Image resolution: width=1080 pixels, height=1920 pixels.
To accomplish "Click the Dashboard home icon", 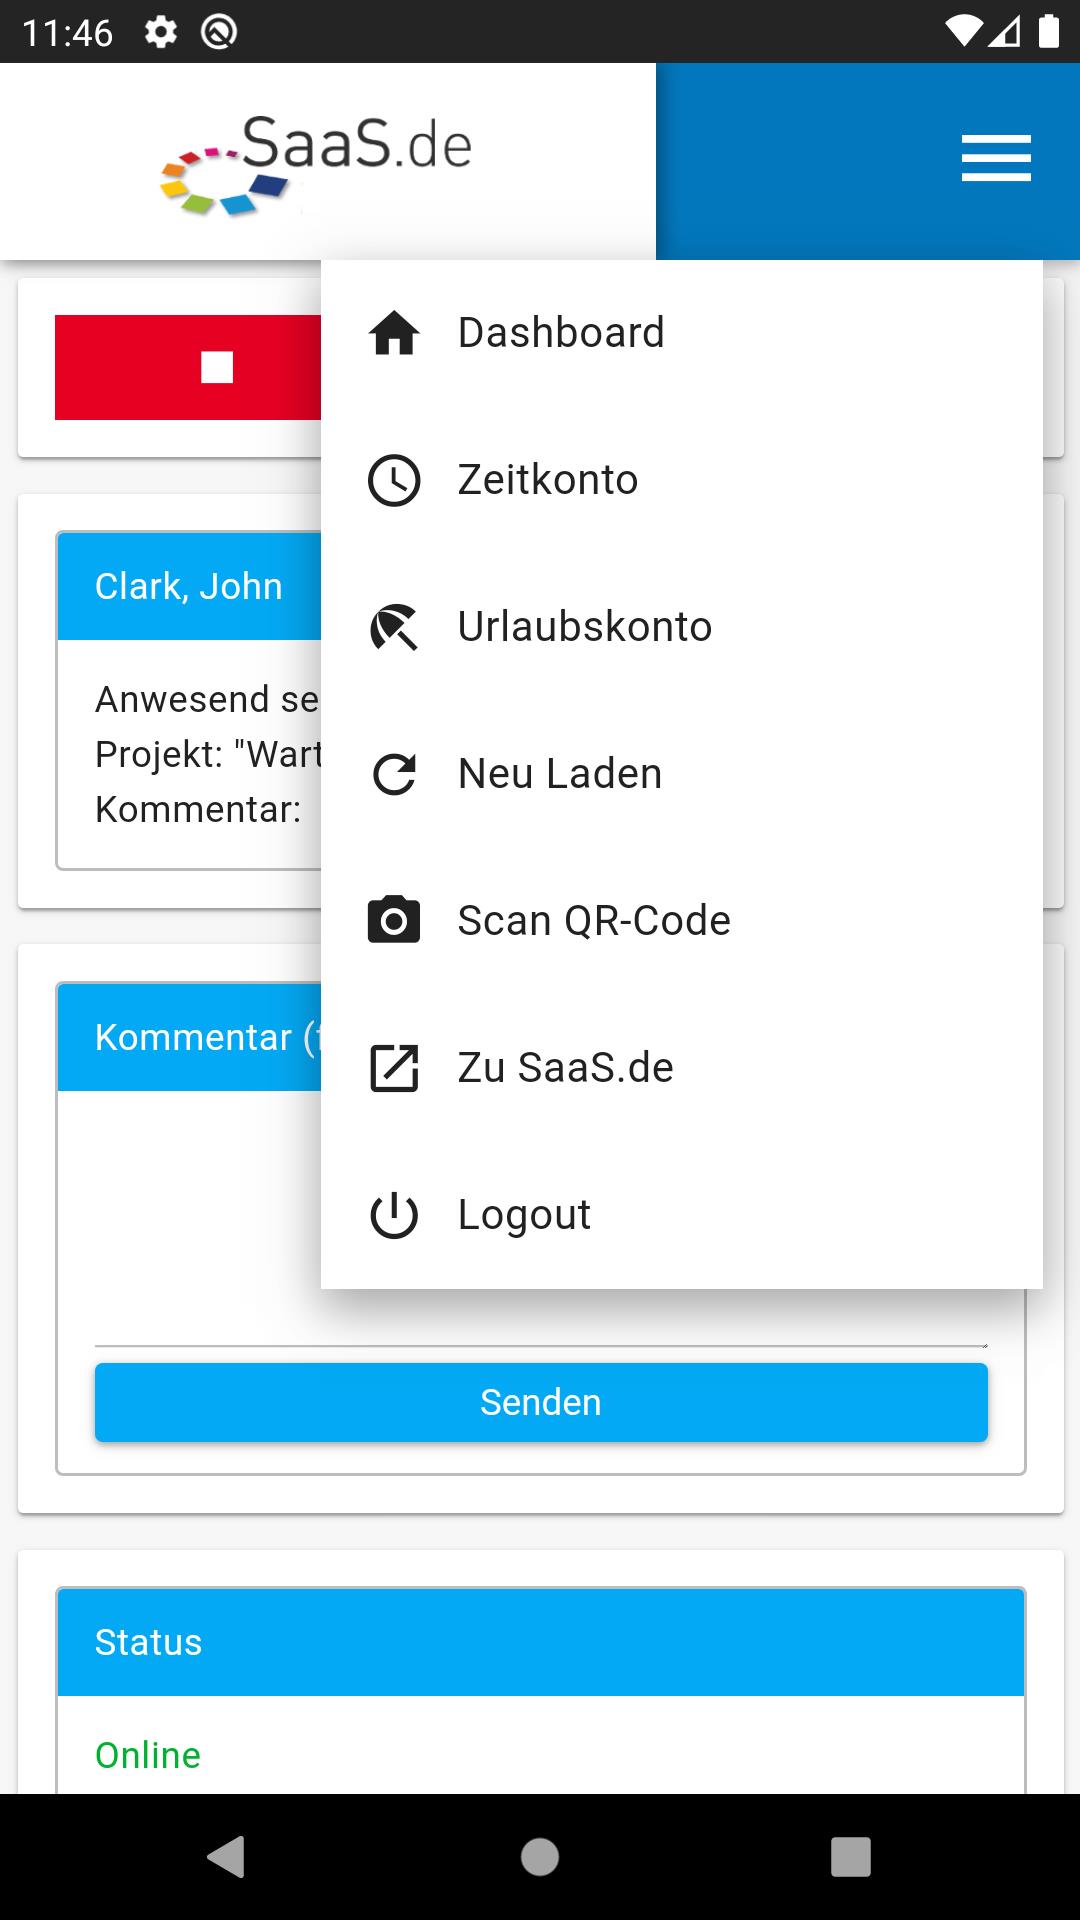I will tap(394, 333).
